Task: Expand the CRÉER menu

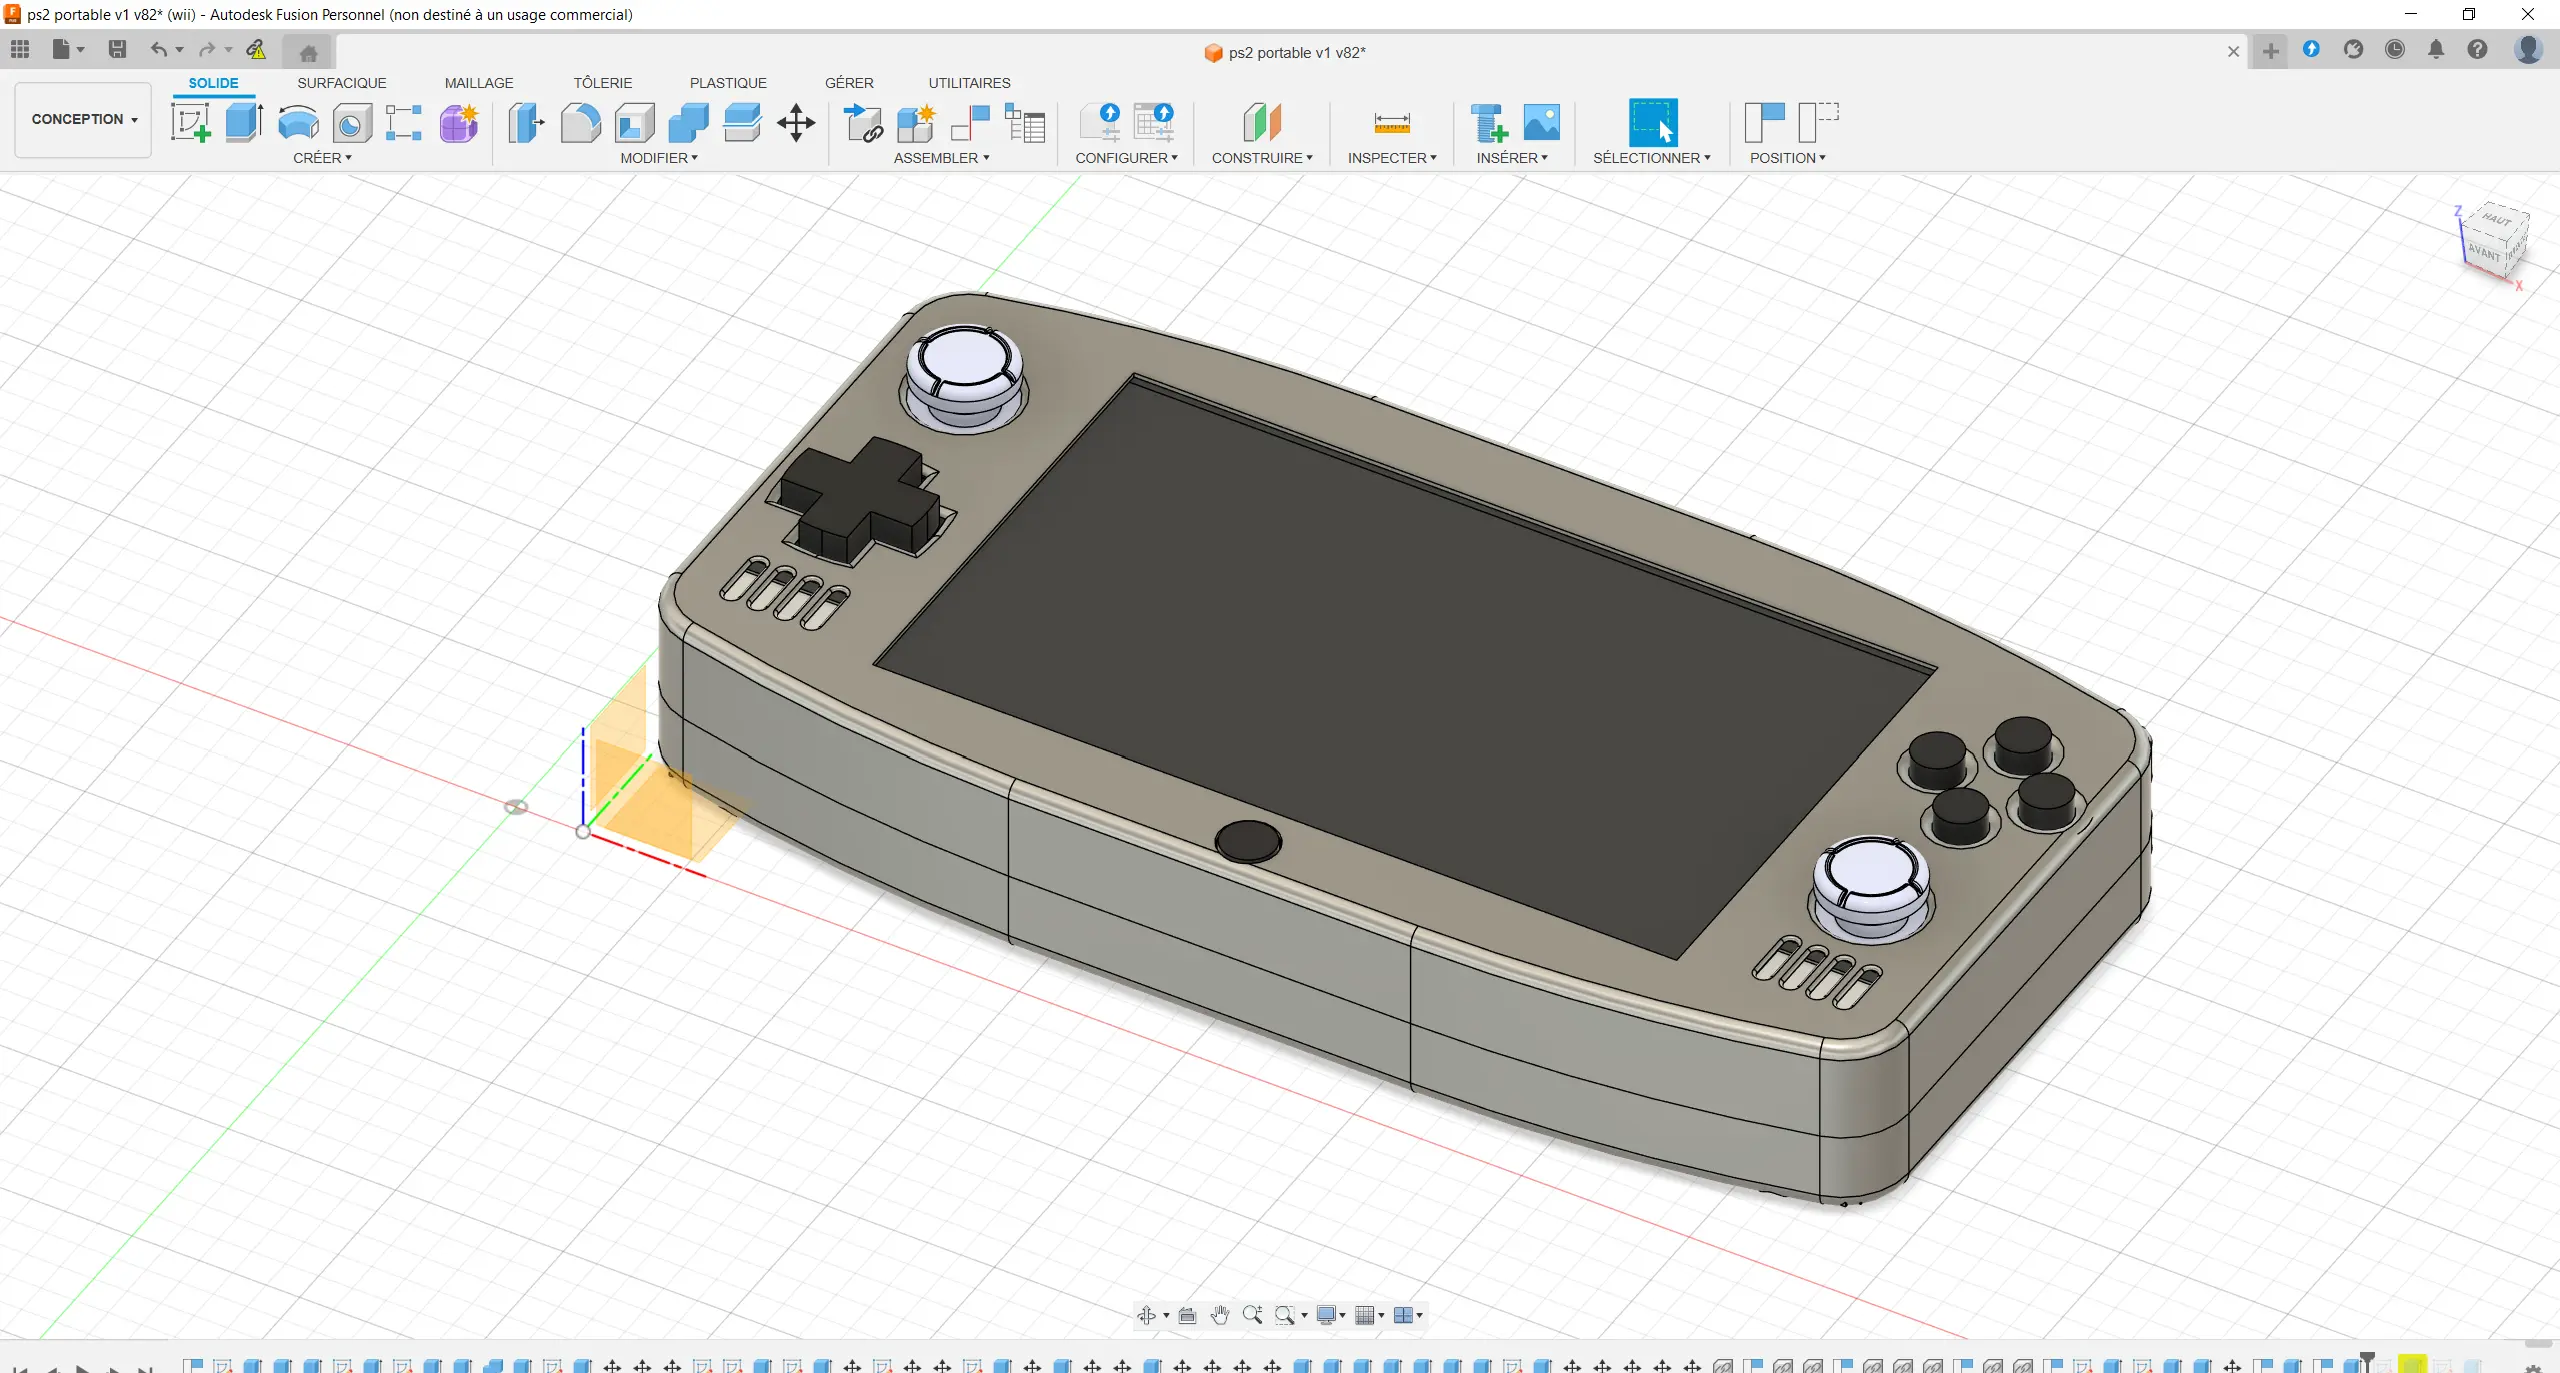Action: point(322,158)
